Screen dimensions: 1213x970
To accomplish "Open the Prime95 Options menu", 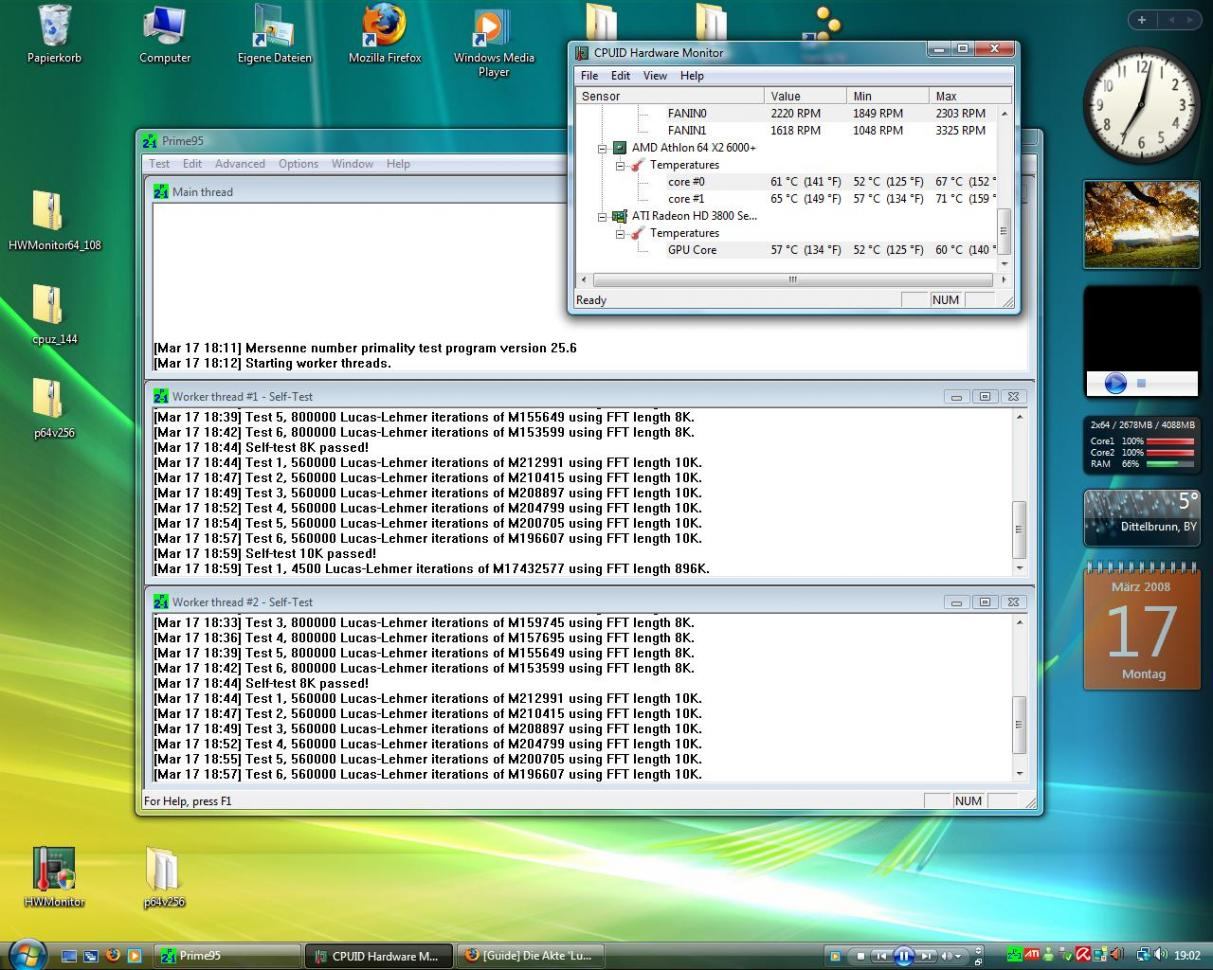I will click(x=298, y=164).
